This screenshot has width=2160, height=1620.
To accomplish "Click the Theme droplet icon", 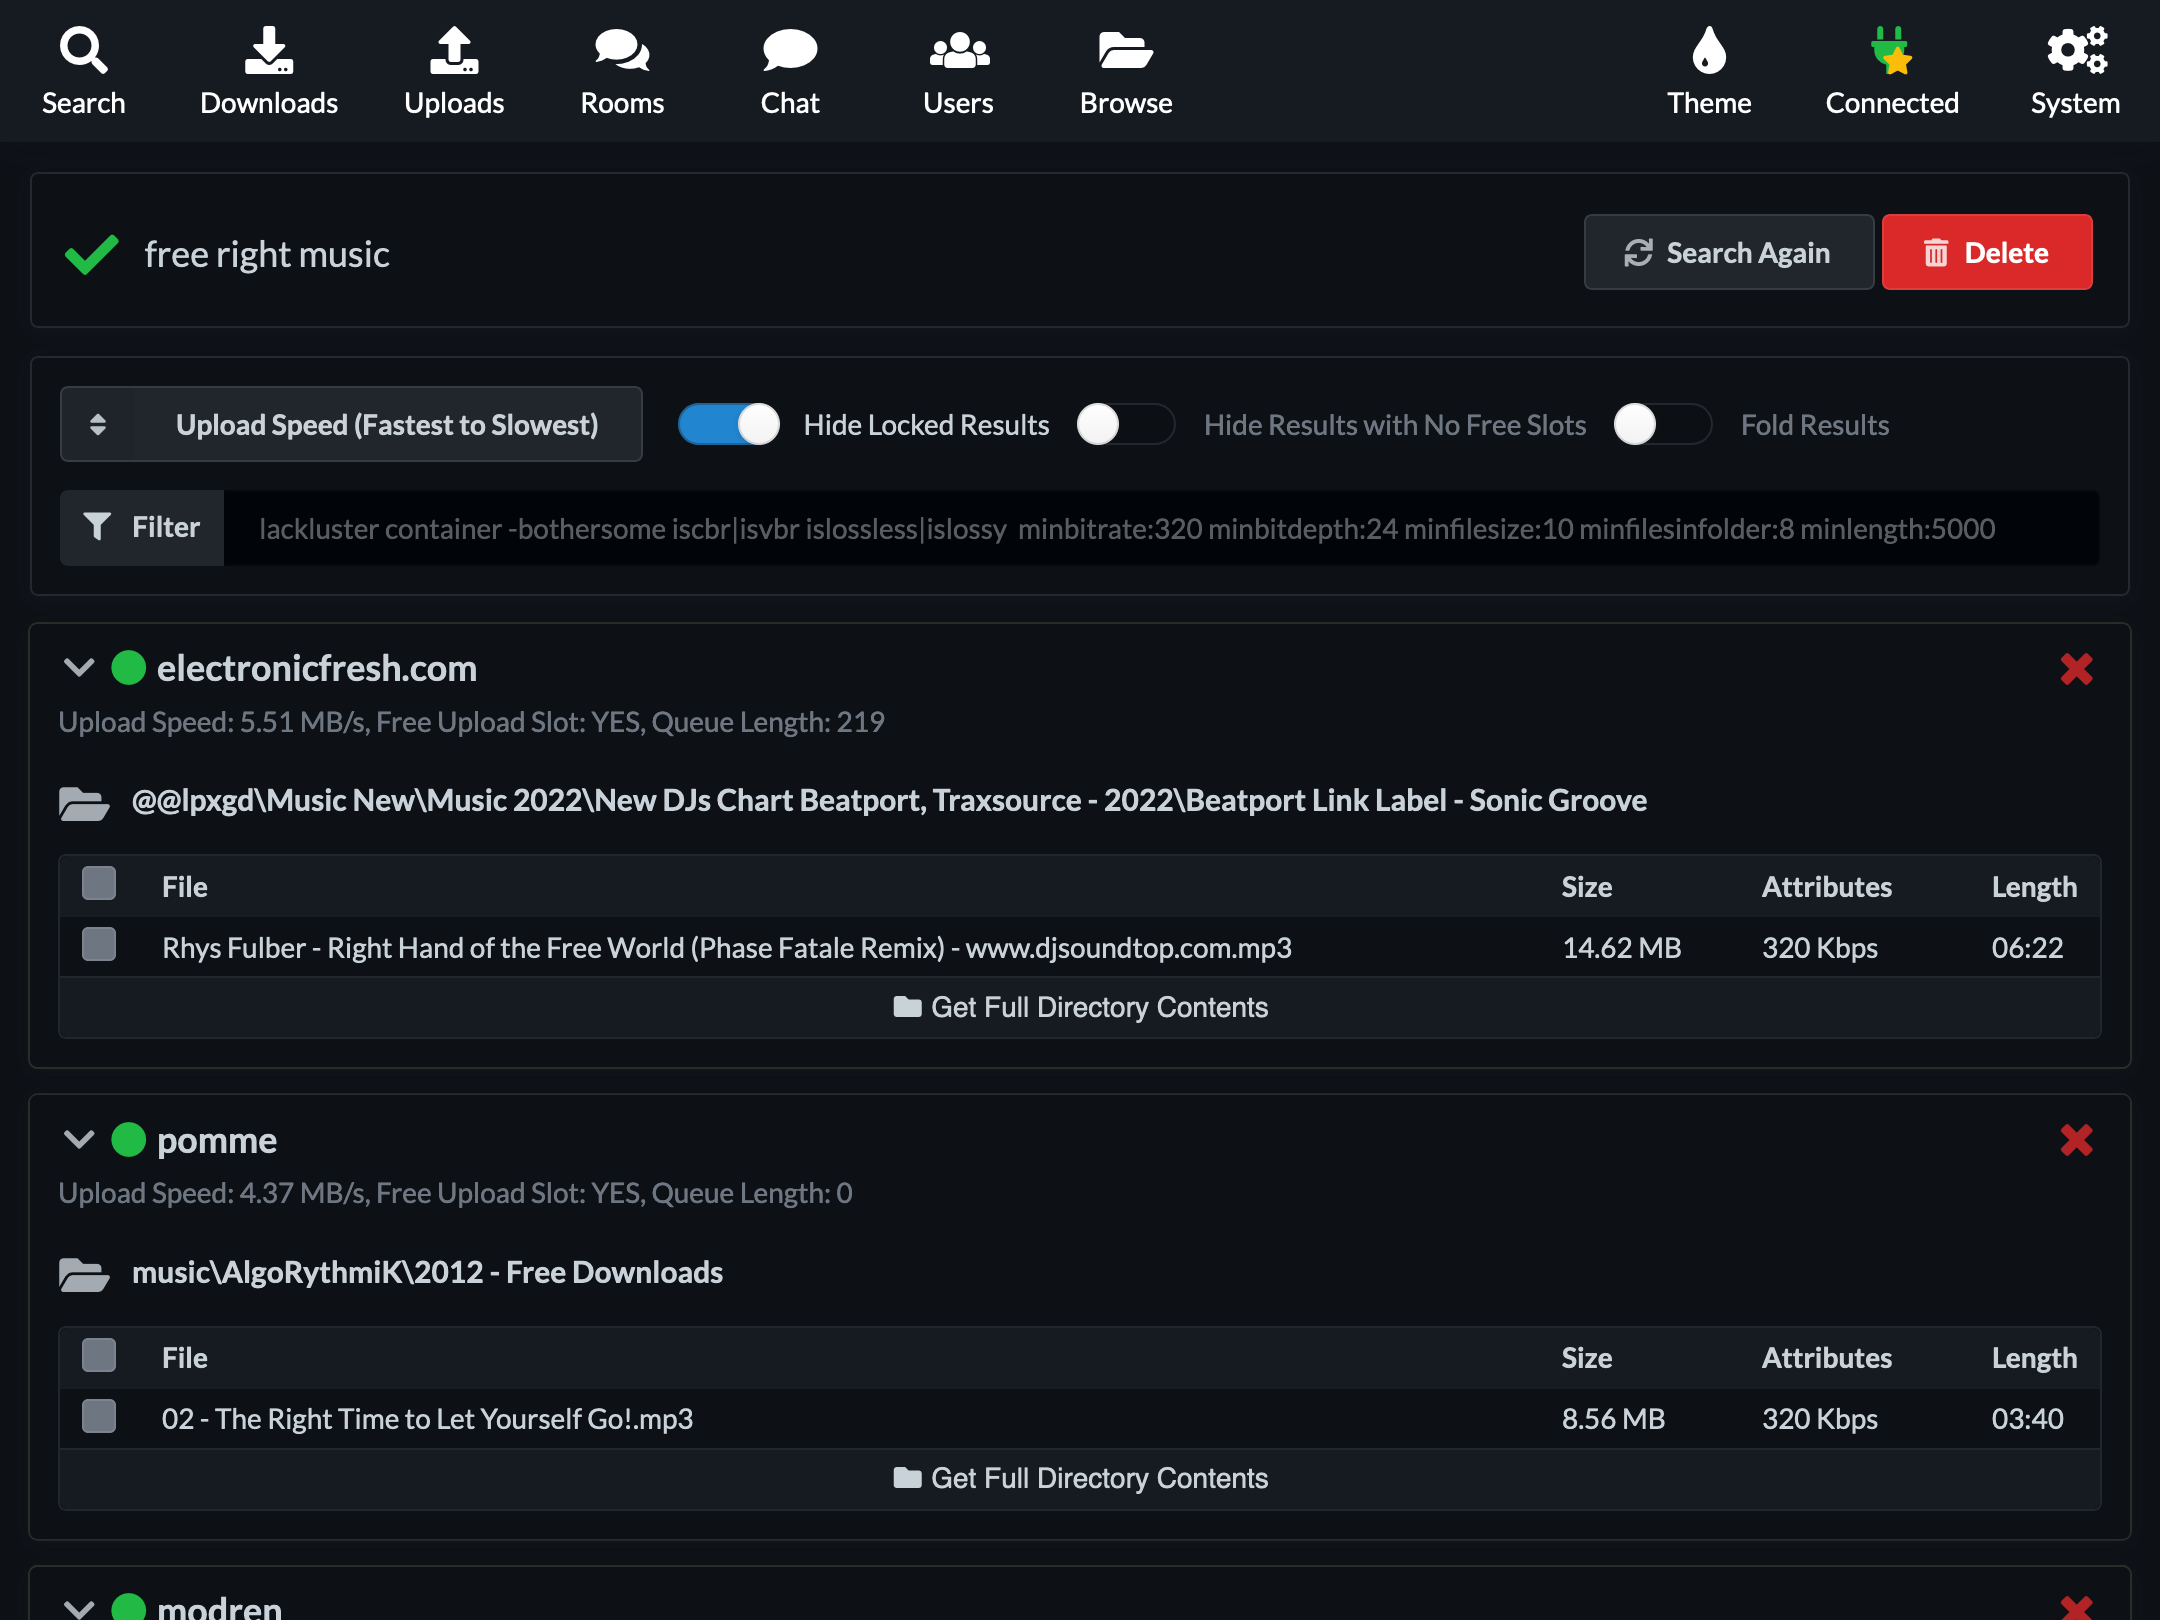I will click(x=1708, y=51).
